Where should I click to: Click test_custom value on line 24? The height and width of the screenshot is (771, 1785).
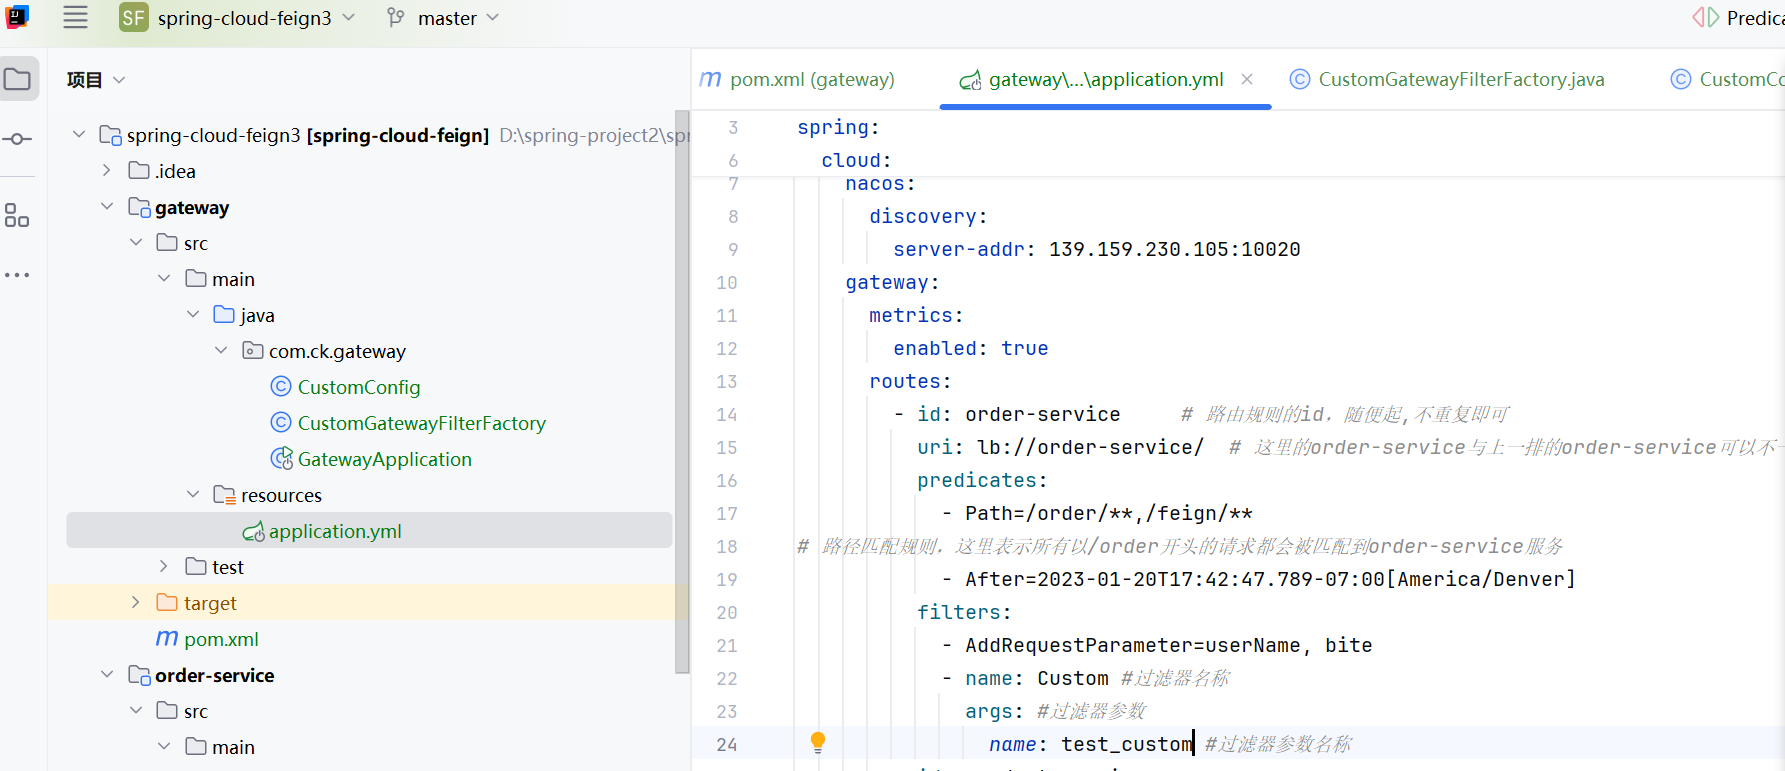(x=1127, y=744)
